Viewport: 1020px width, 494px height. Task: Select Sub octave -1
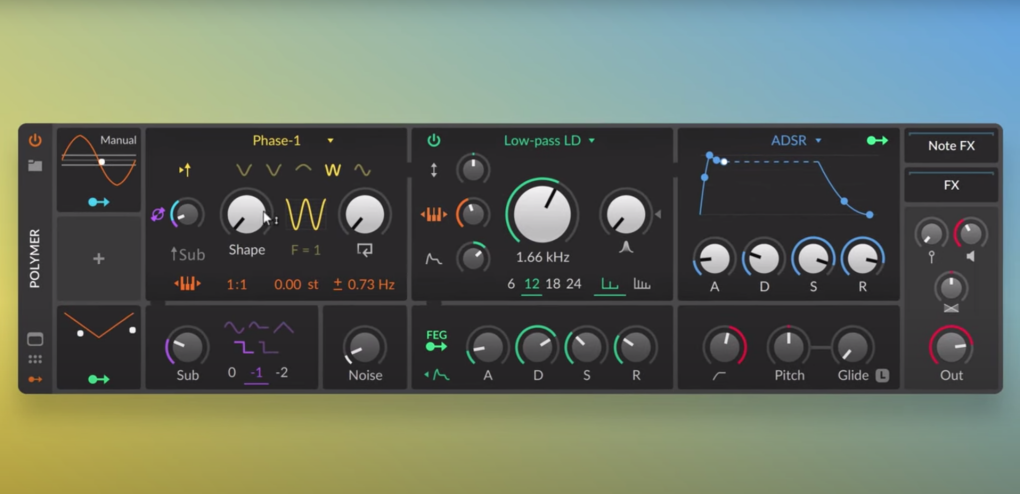pos(256,373)
